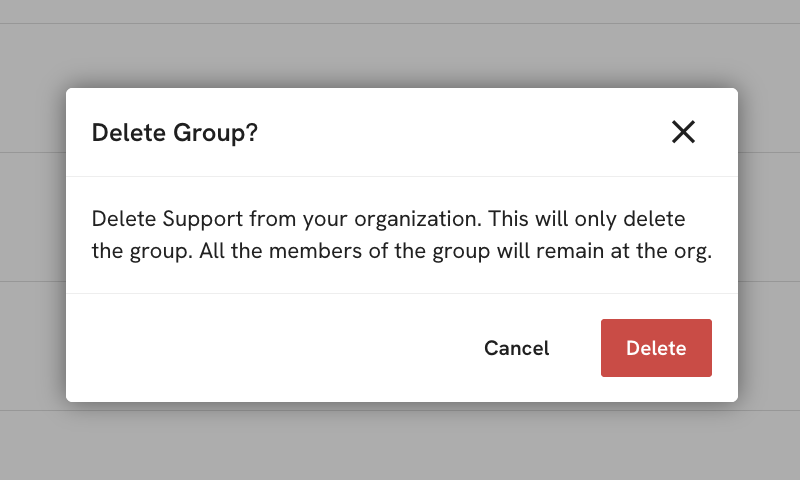The width and height of the screenshot is (800, 480).
Task: Confirm deletion with the red Delete button
Action: coord(656,348)
